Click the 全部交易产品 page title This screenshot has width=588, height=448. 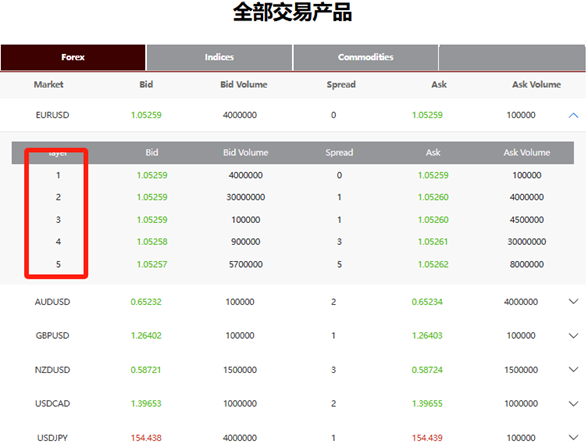pos(292,12)
